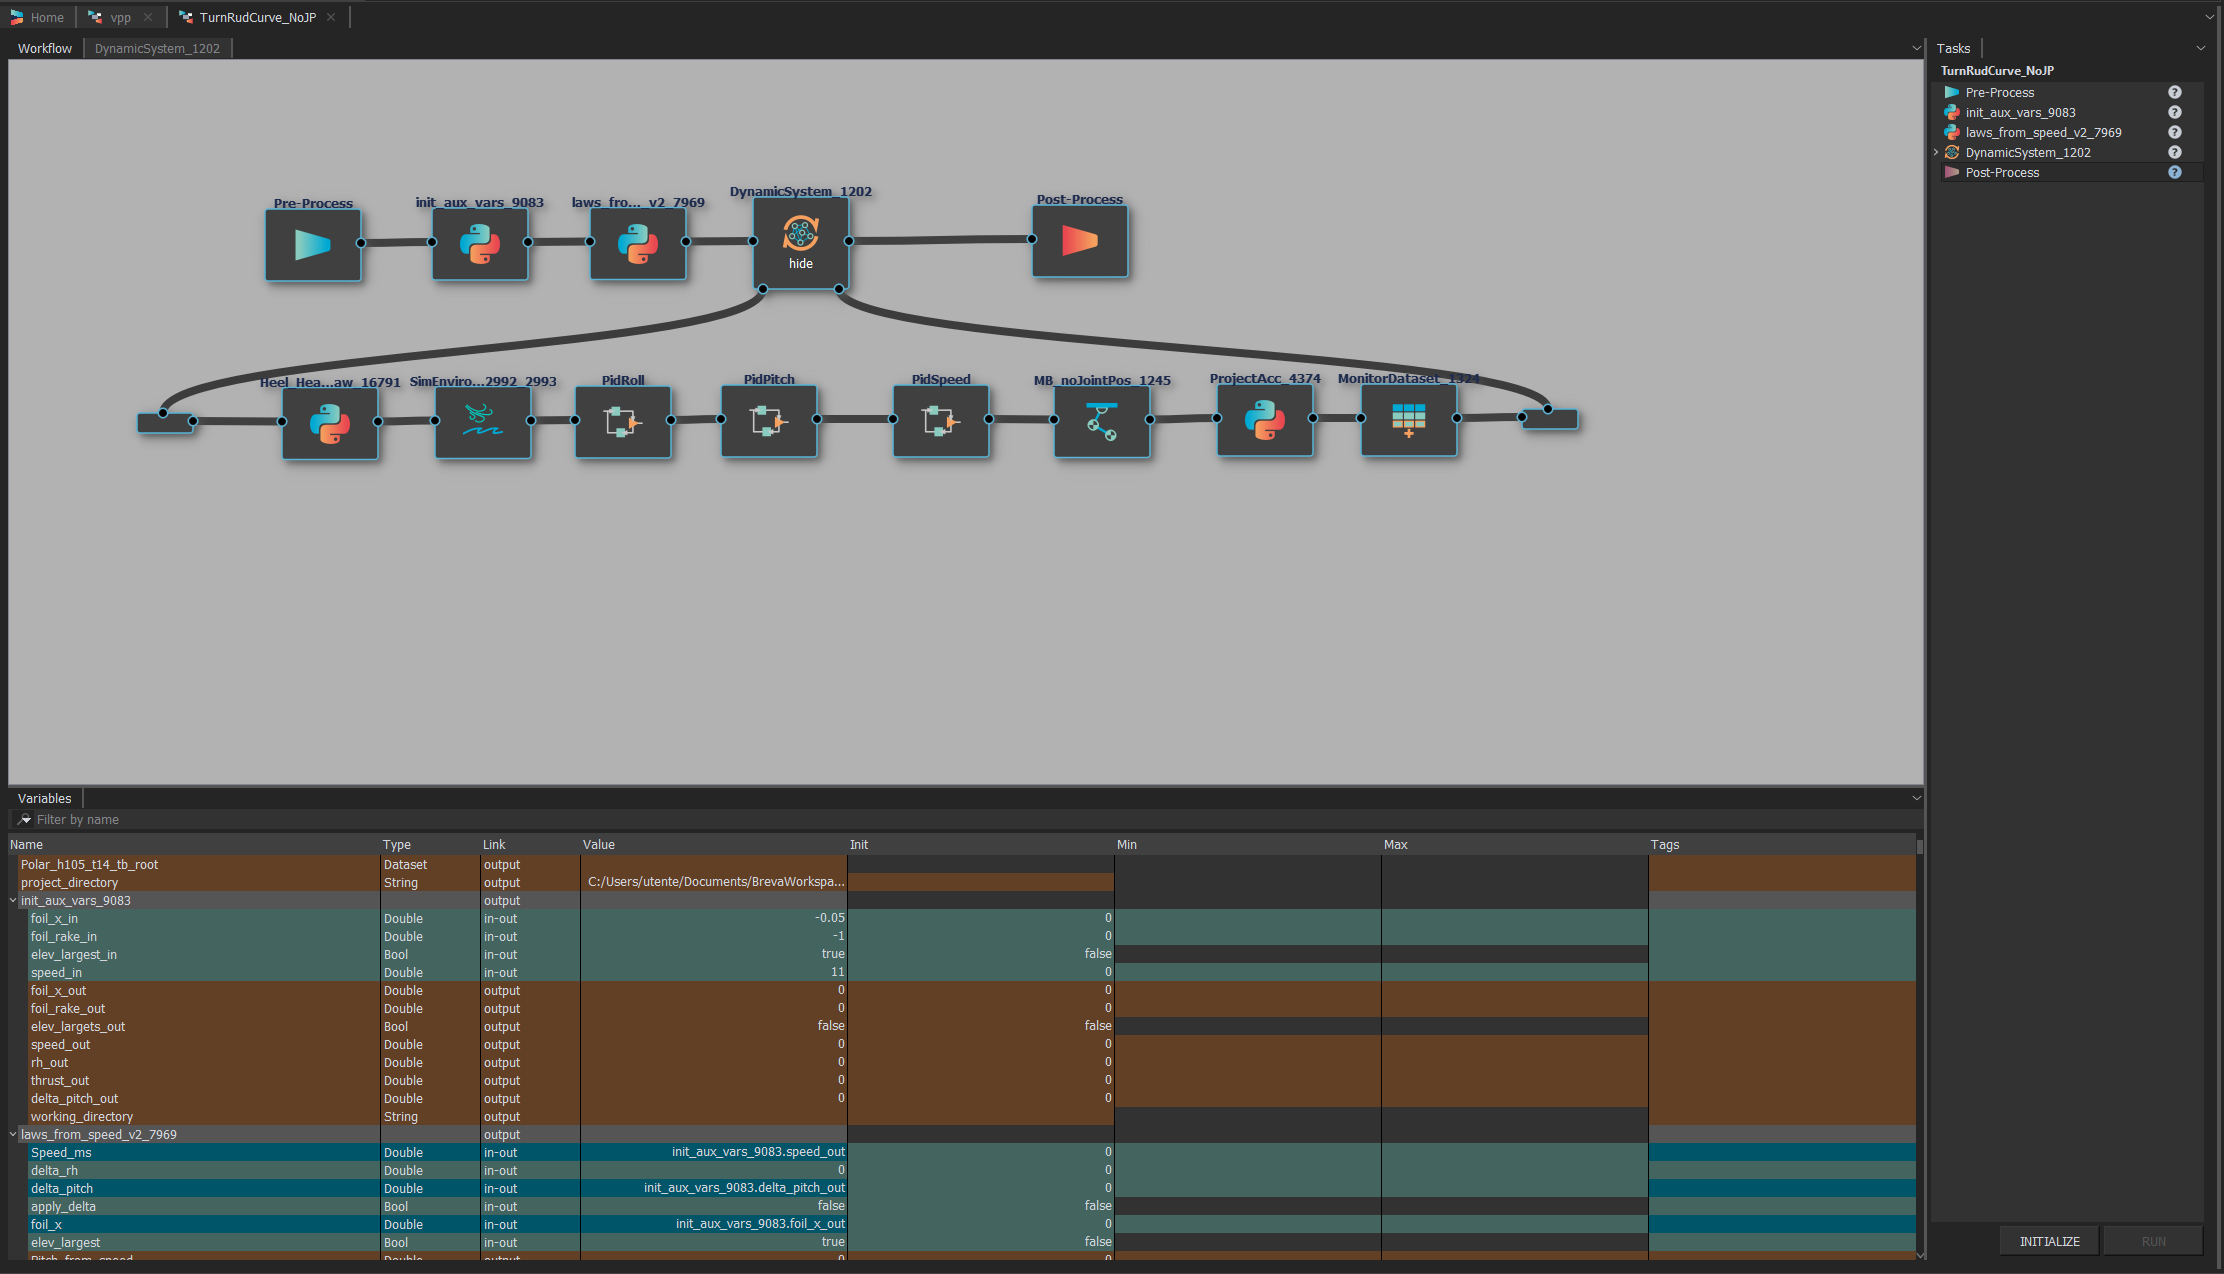
Task: Switch to the TurnRudCurve_NoJP tab
Action: [x=258, y=17]
